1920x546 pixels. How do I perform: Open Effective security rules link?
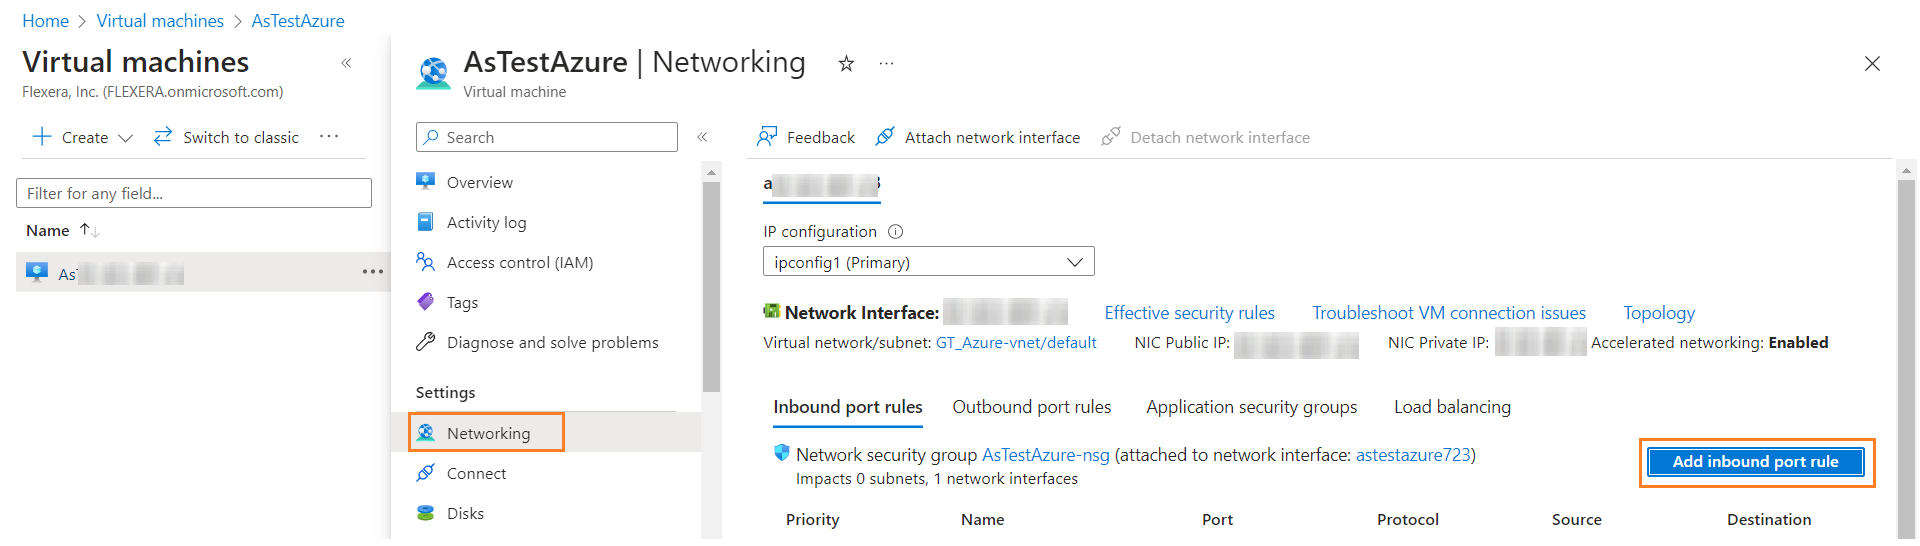[x=1189, y=313]
